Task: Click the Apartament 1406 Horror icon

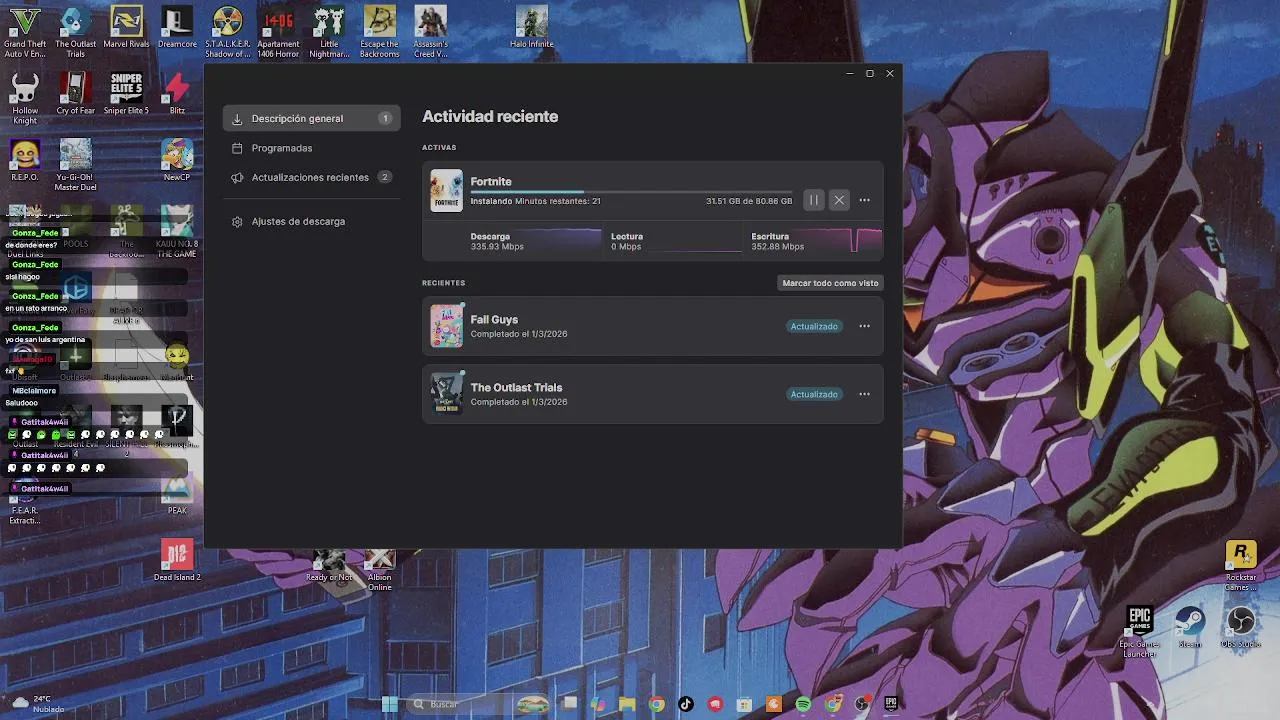Action: [x=278, y=32]
